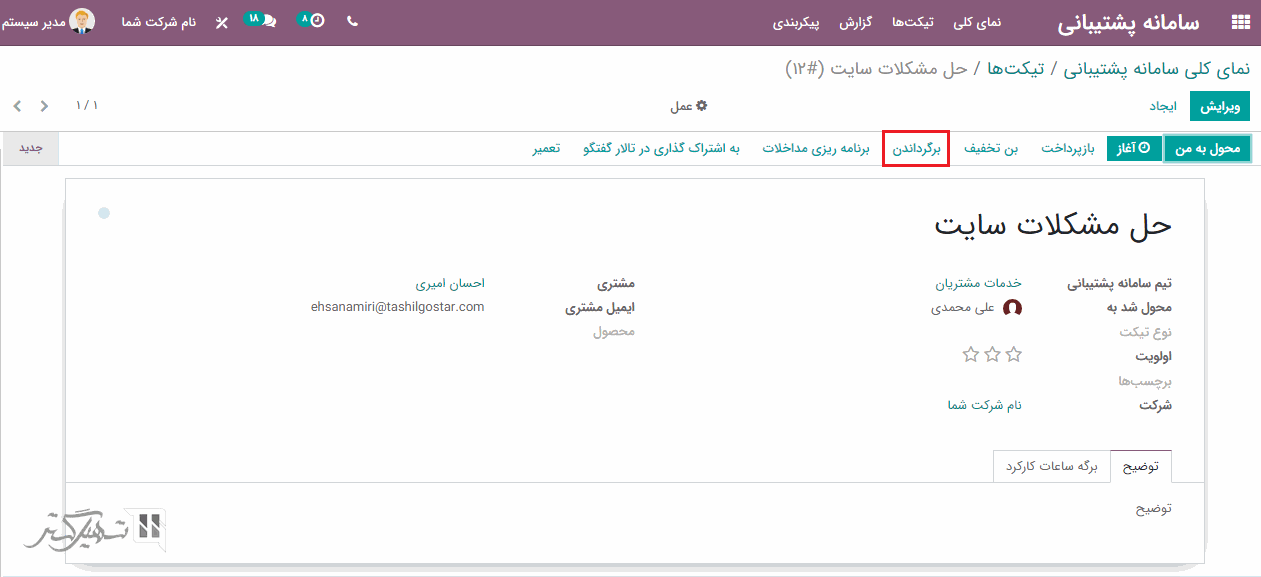Click the برگرداندن (Return) button
Screen dimensions: 1261x577
[x=916, y=149]
